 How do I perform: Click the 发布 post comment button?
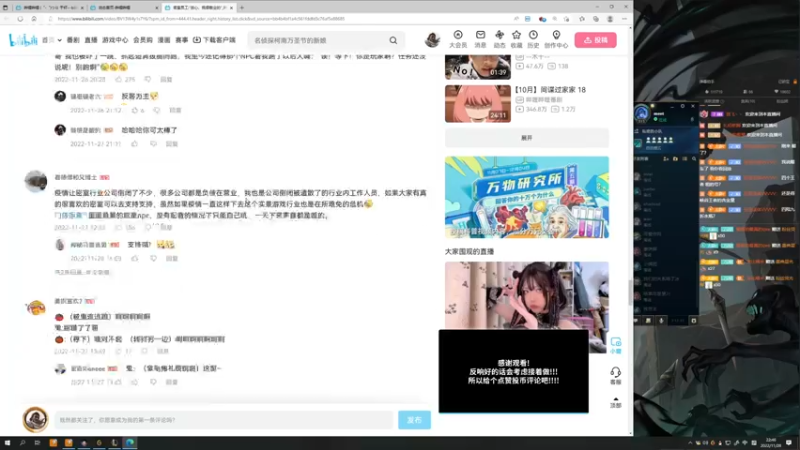point(414,420)
